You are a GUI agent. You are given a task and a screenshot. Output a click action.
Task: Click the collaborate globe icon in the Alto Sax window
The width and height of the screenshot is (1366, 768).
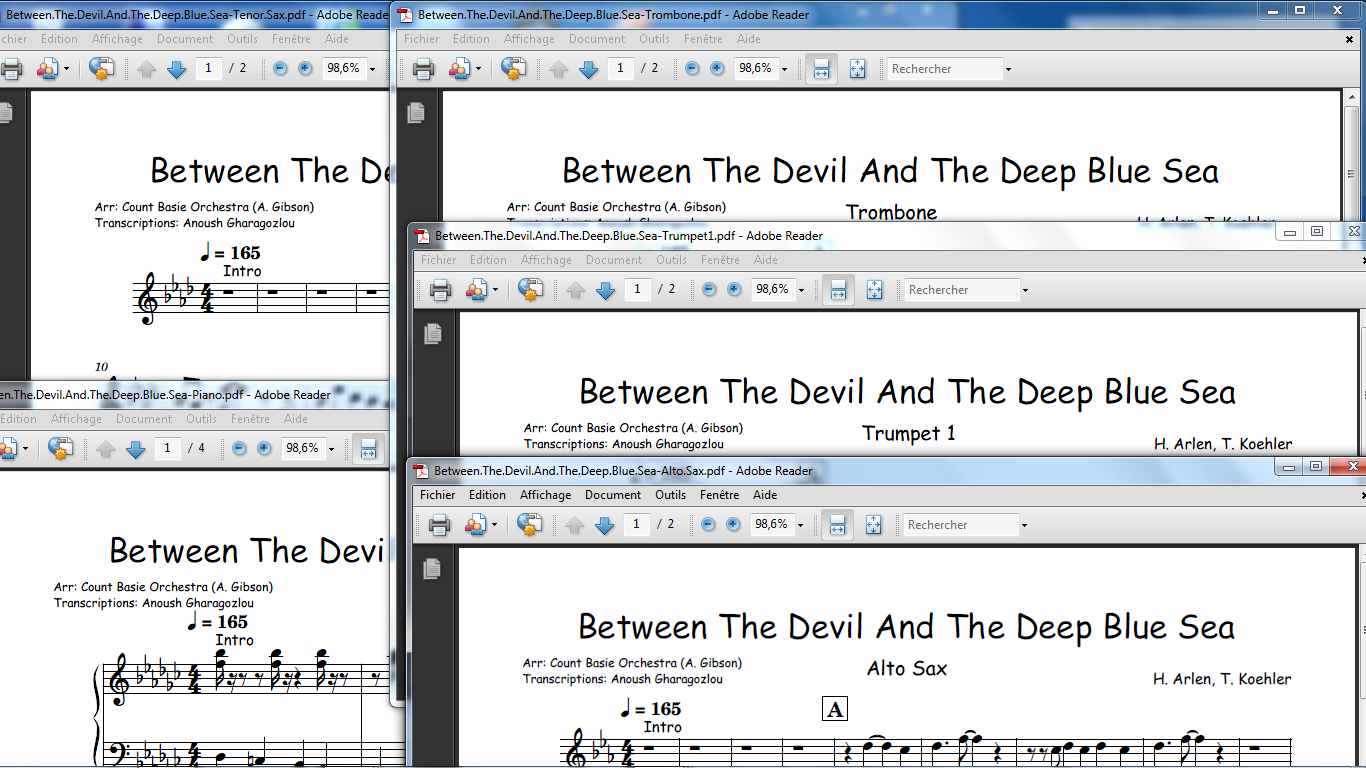(530, 525)
